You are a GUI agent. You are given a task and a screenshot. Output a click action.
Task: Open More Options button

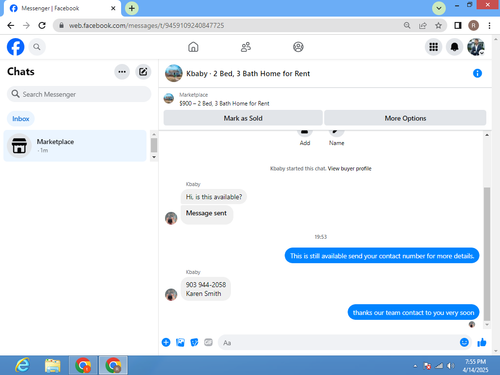click(x=405, y=118)
